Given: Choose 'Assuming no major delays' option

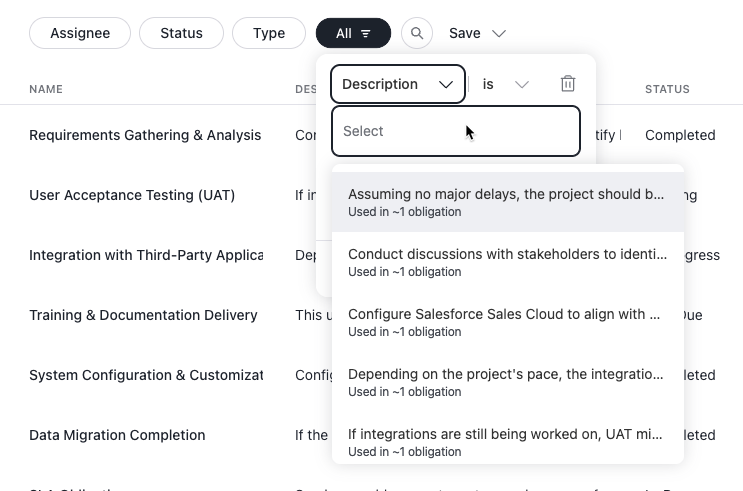Looking at the screenshot, I should pos(508,202).
